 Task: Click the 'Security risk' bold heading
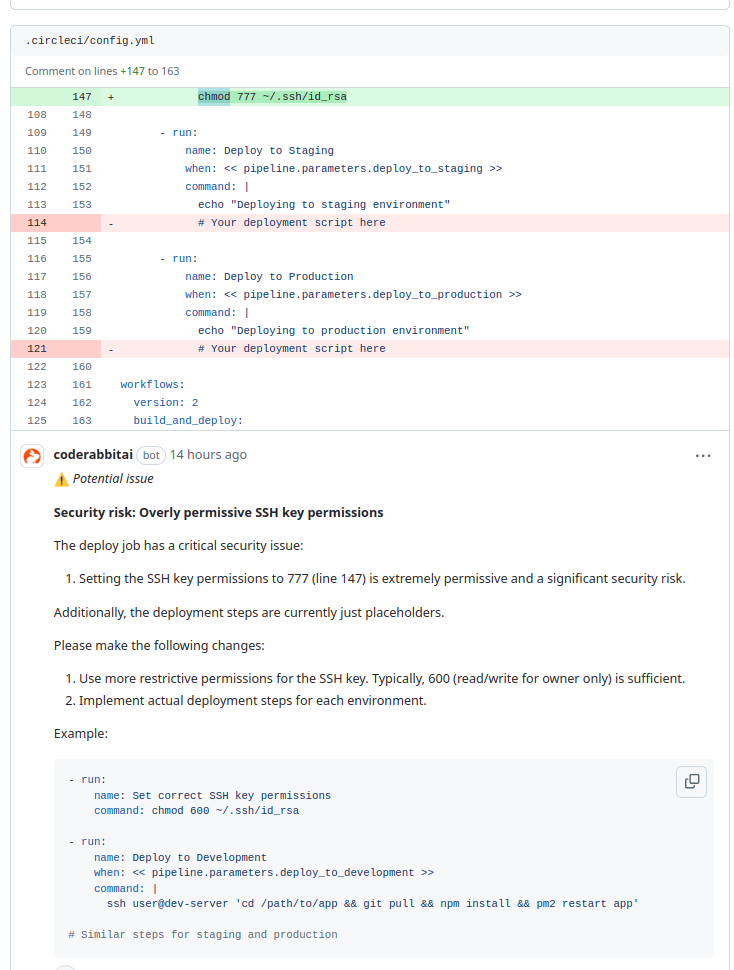(x=218, y=513)
